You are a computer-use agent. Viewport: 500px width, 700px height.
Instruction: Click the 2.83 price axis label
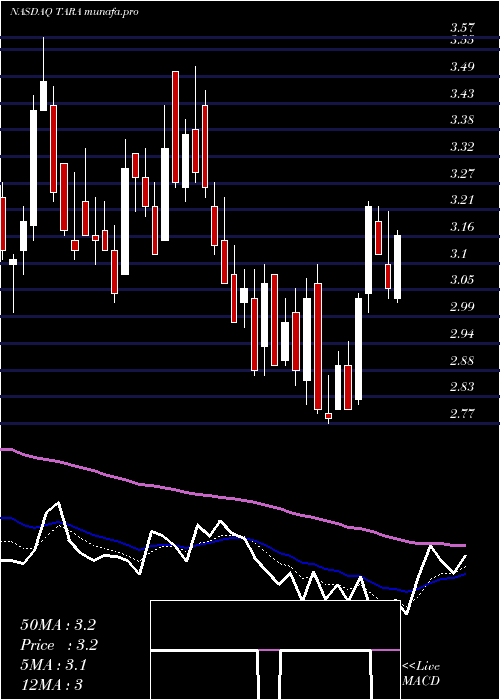coord(462,387)
